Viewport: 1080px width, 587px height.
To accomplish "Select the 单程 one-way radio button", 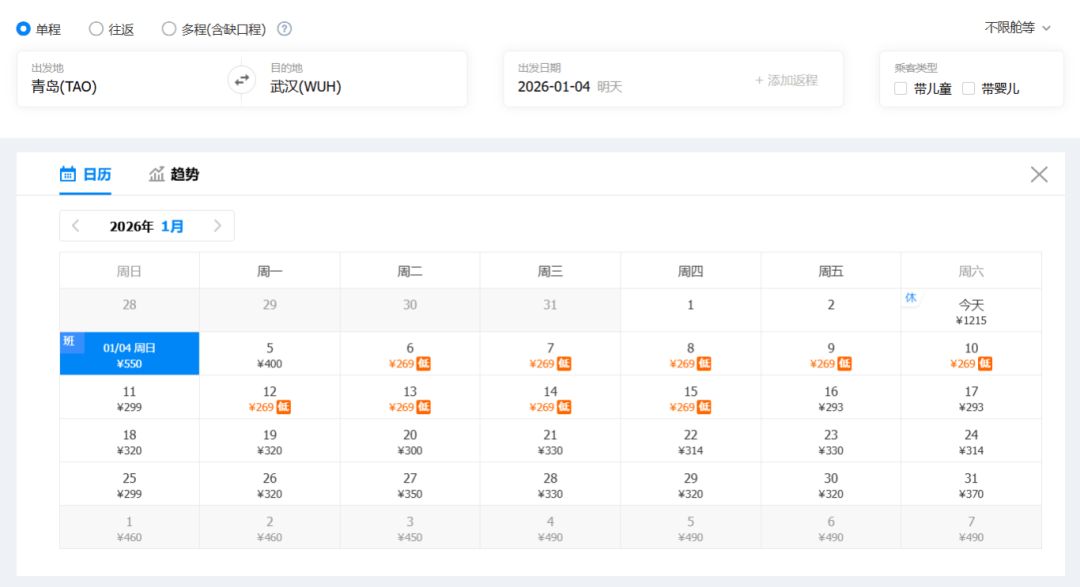I will click(23, 29).
